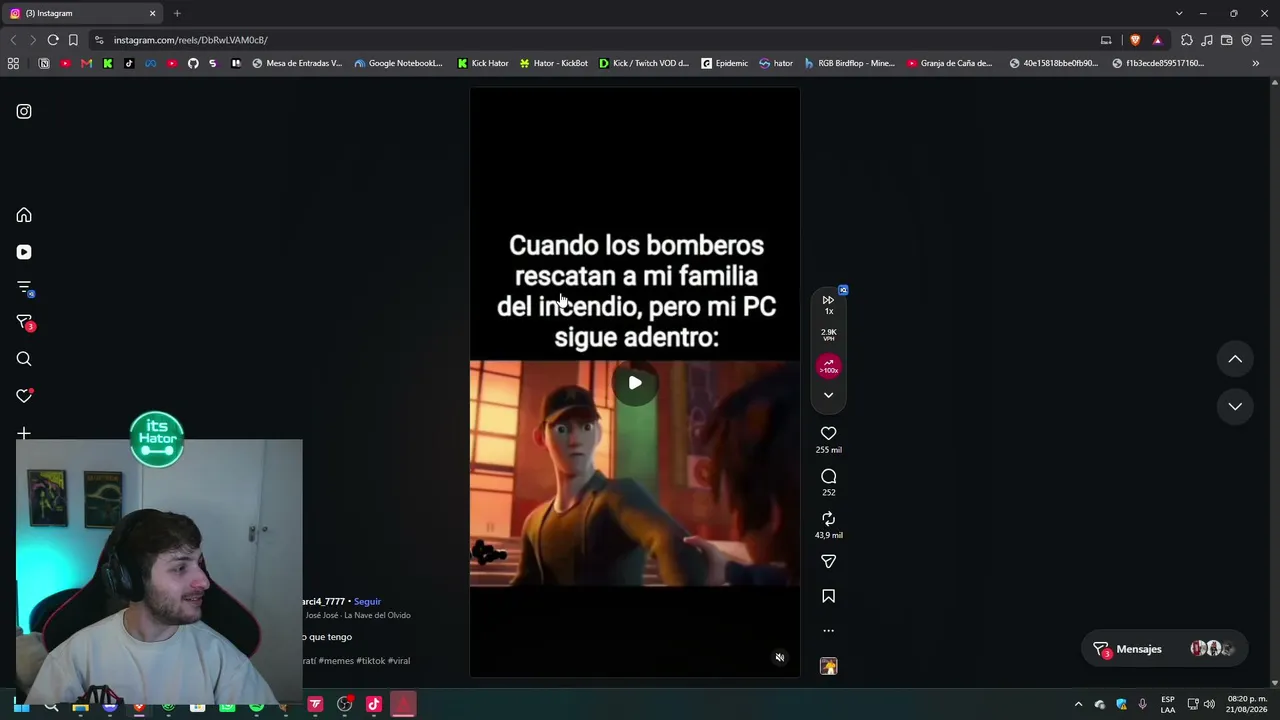The image size is (1280, 720).
Task: Open the Brave Shields icon
Action: point(1135,40)
